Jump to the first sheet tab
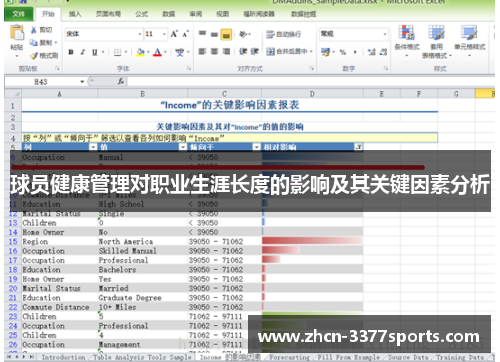 [x=9, y=357]
